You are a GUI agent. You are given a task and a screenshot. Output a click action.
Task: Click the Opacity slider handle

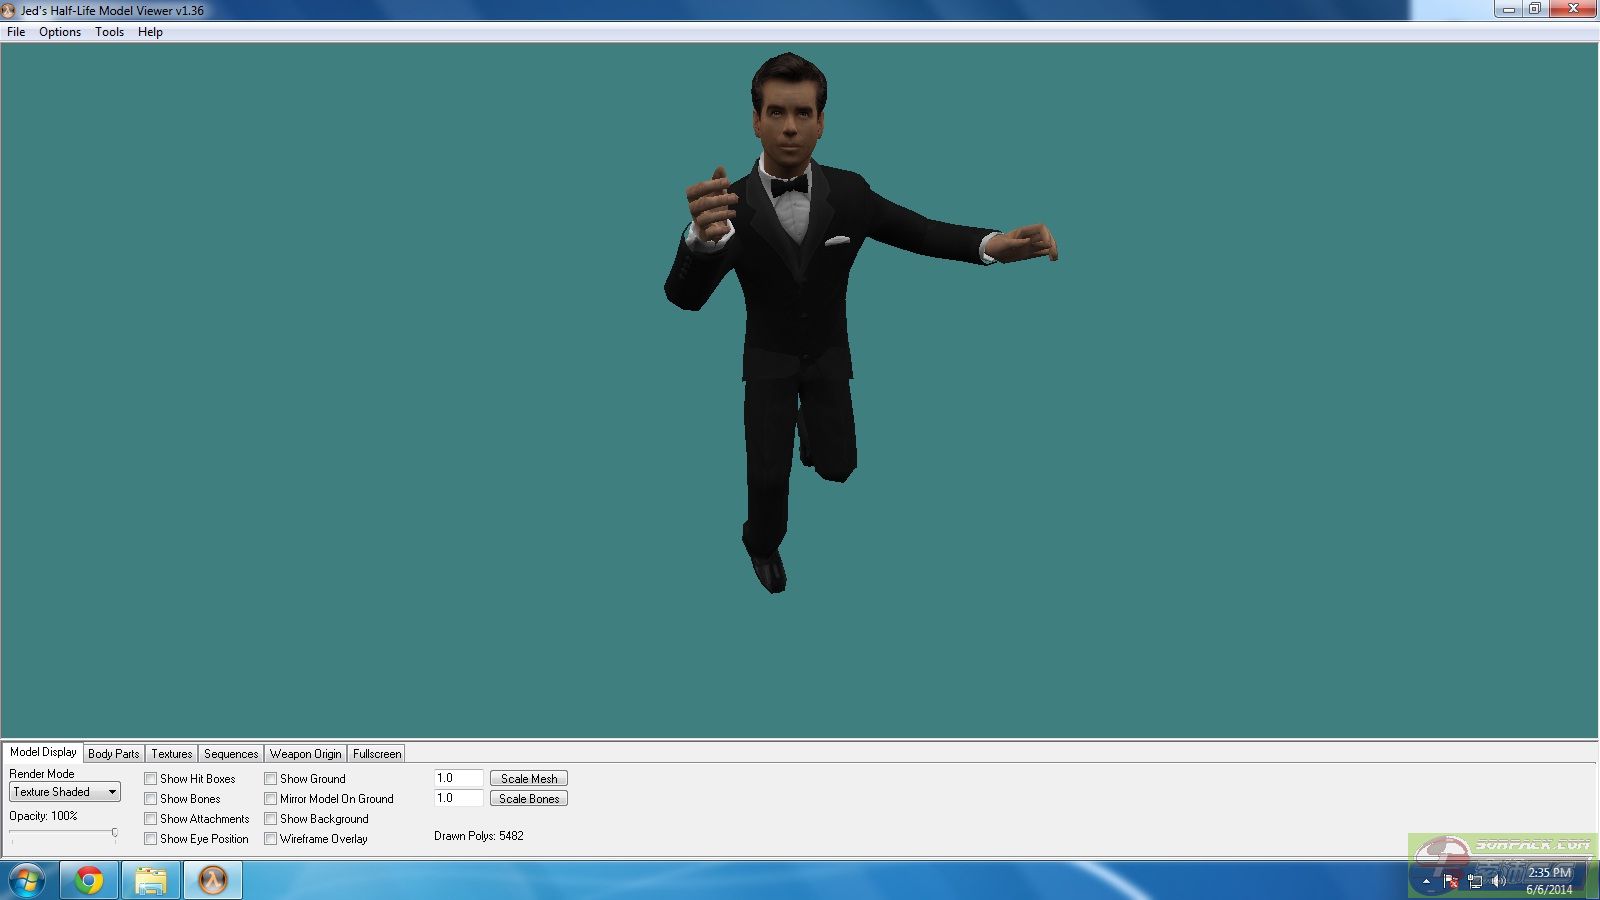pos(114,832)
